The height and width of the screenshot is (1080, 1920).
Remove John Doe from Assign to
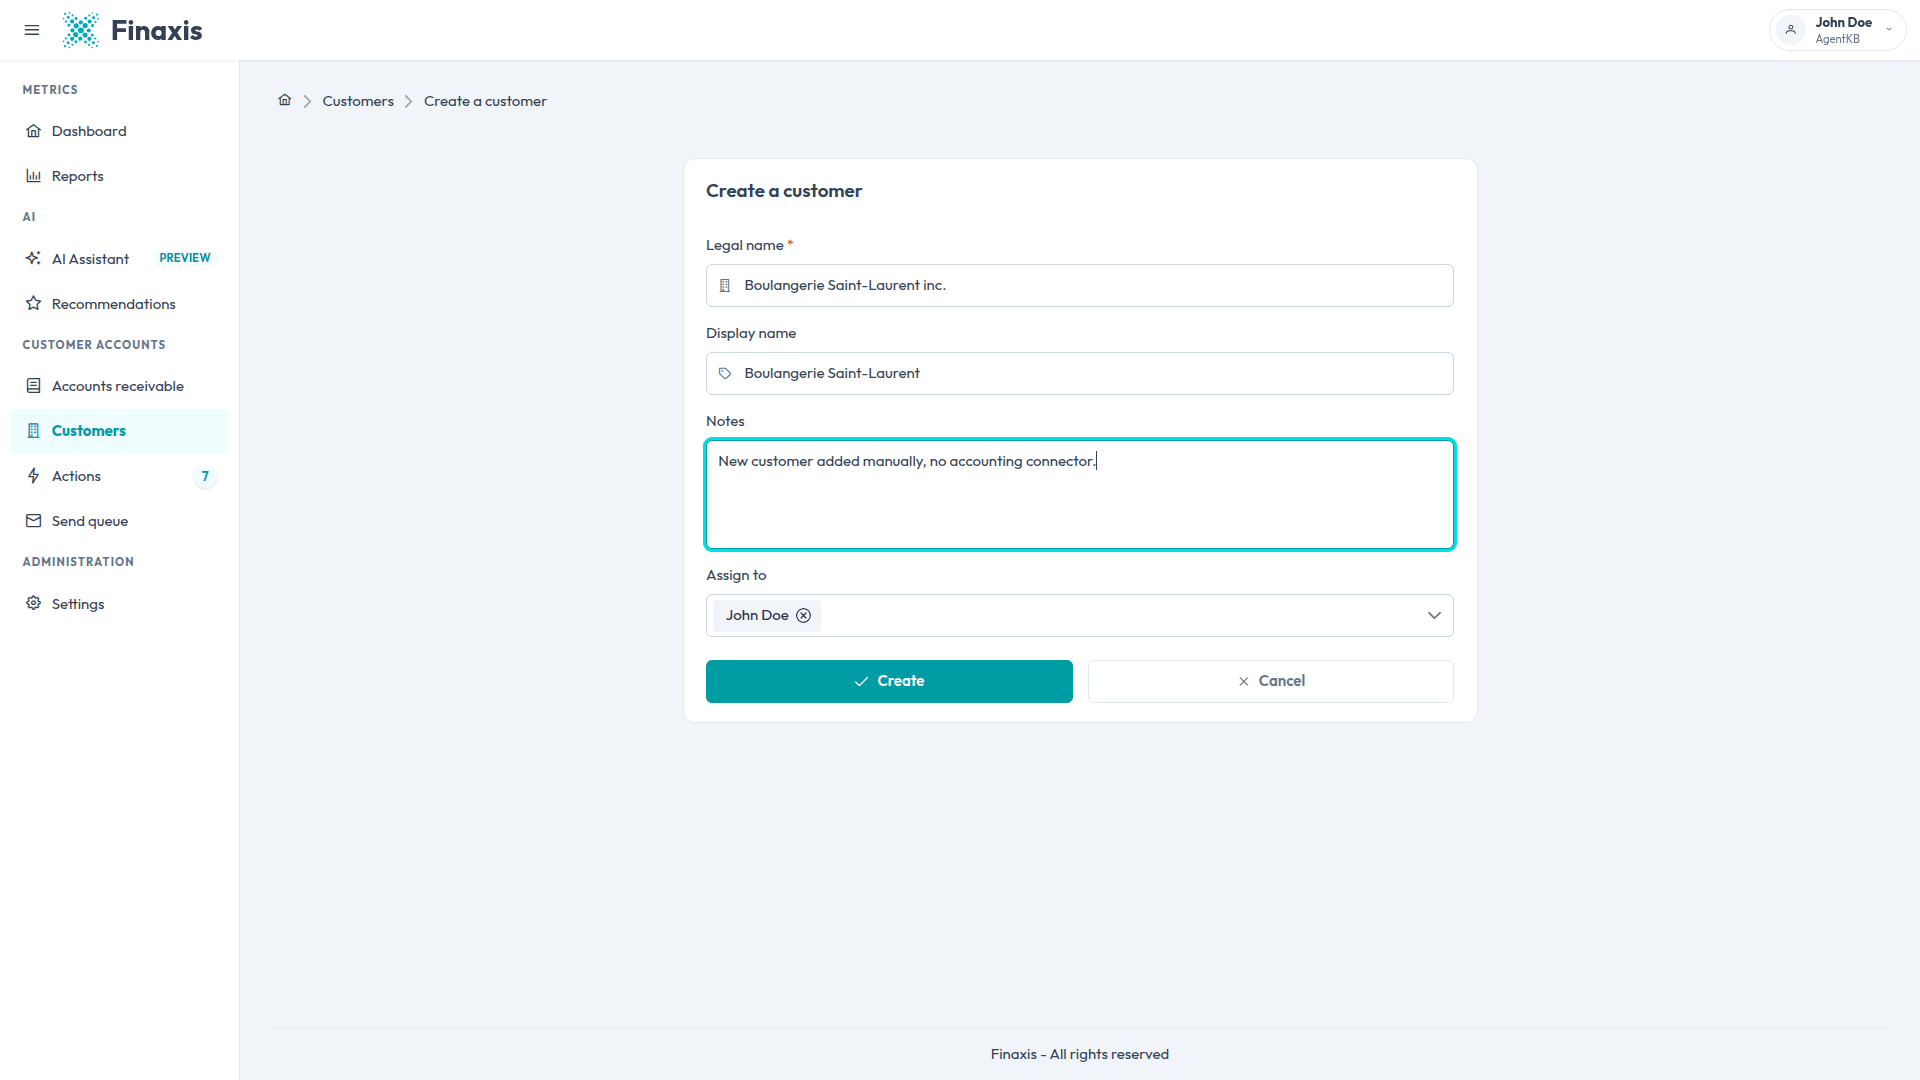803,616
